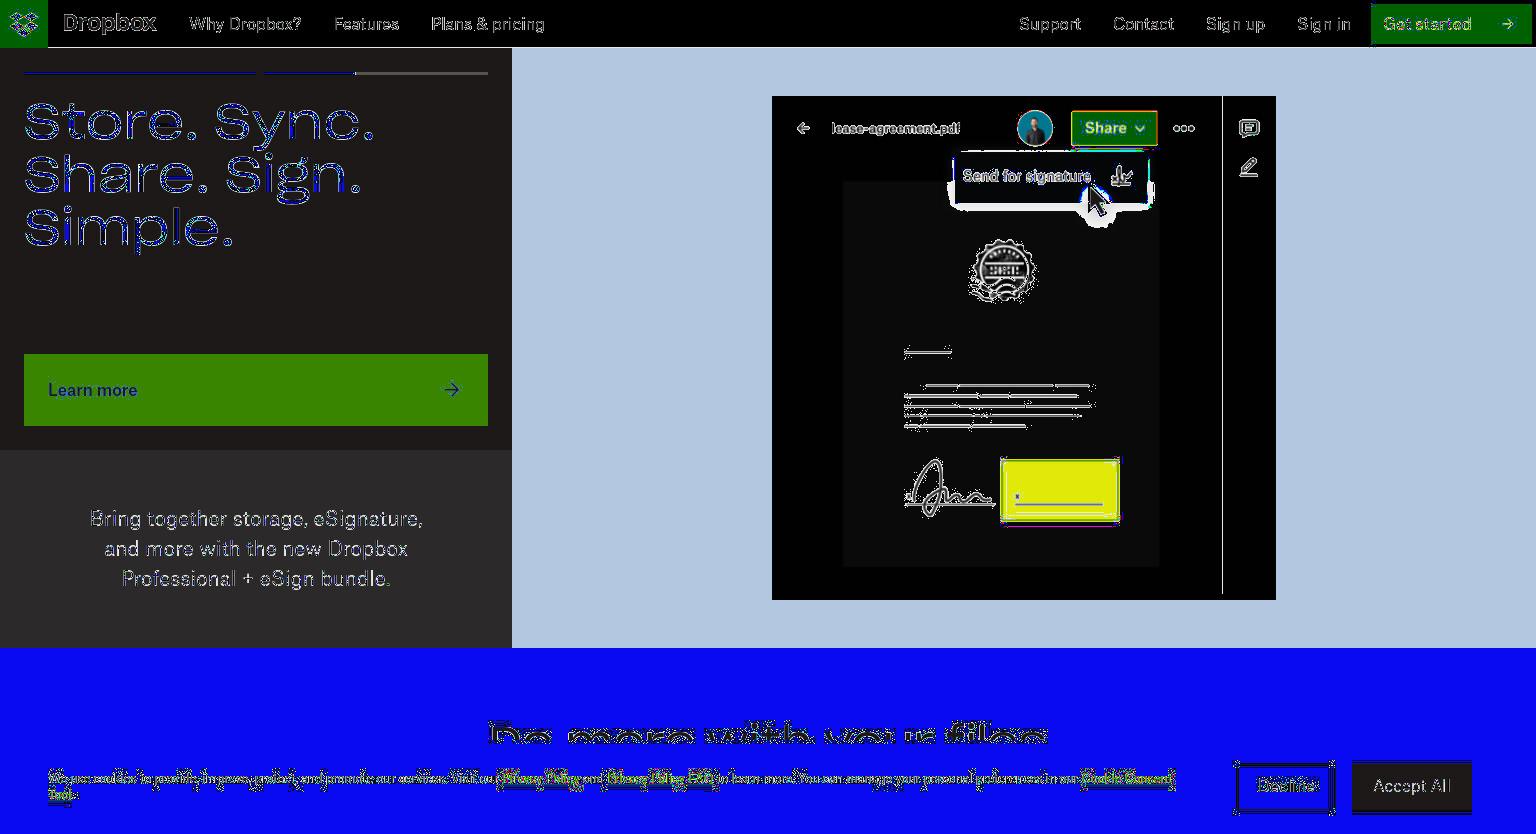Viewport: 1536px width, 834px height.
Task: Click the Dropbox wordmark in the header
Action: tap(109, 23)
